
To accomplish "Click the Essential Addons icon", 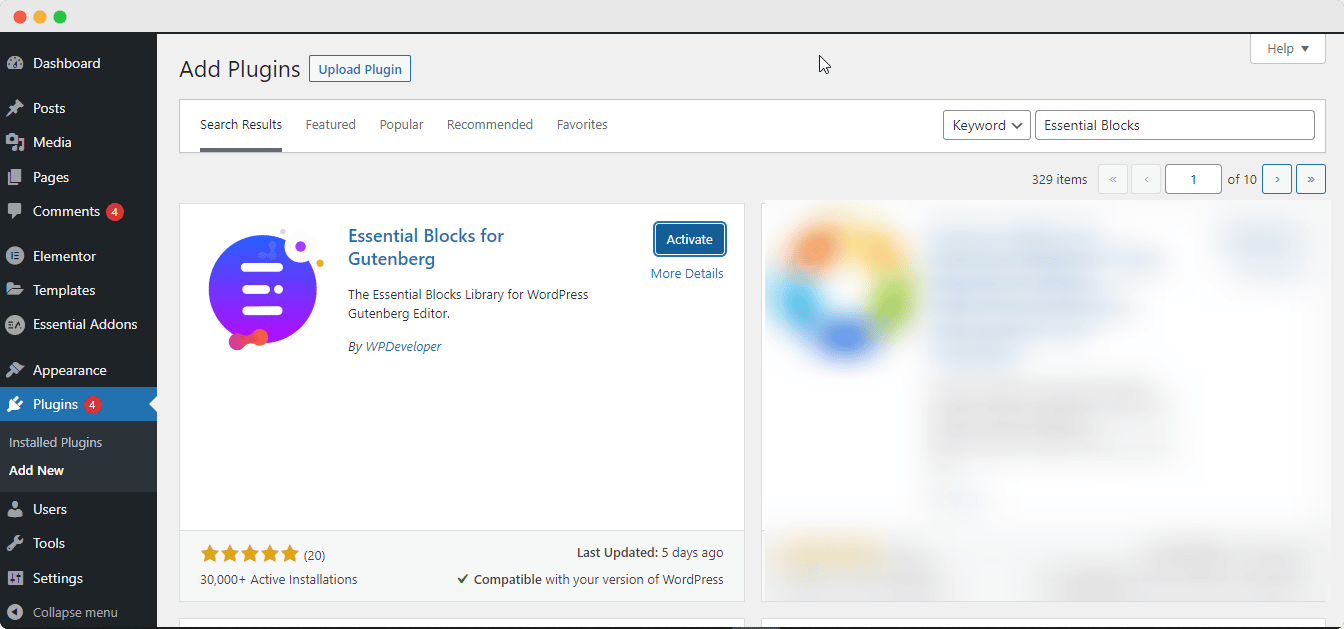I will [15, 325].
